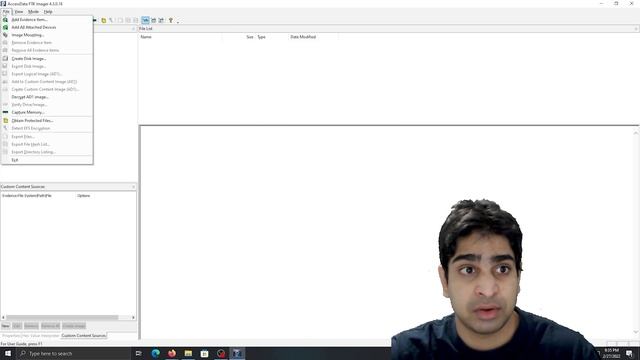Click the Date Modified column header
640x360 pixels.
313,37
